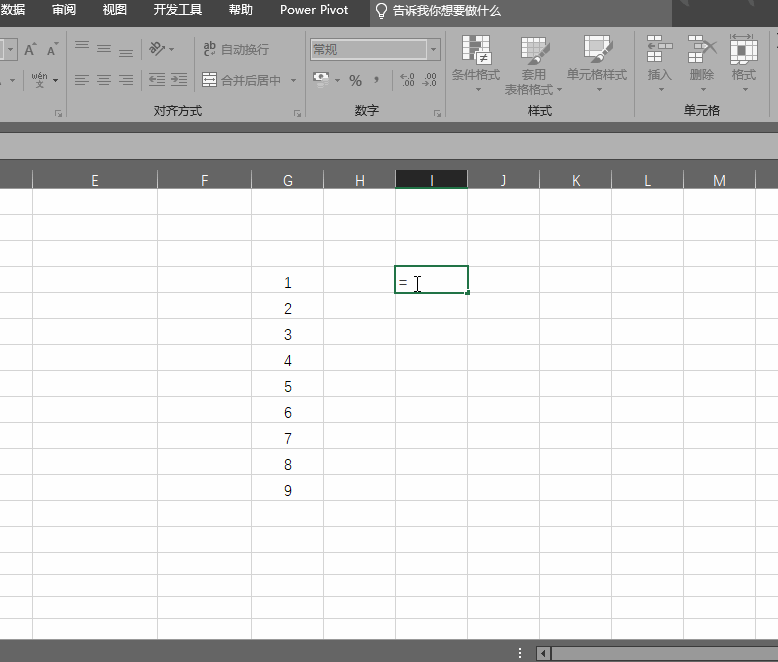The width and height of the screenshot is (778, 662).
Task: Increase font size with the large A icon
Action: 30,49
